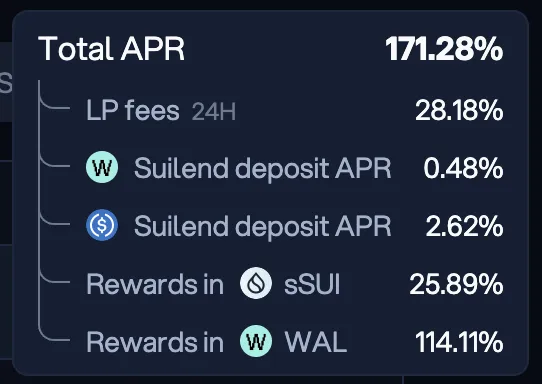Click the sSUI token name
Viewport: 542px width, 384px height.
coord(312,285)
